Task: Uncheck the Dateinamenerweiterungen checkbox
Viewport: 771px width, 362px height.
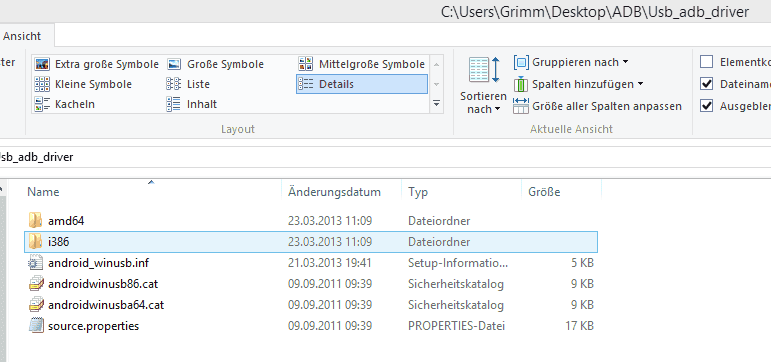Action: point(707,84)
